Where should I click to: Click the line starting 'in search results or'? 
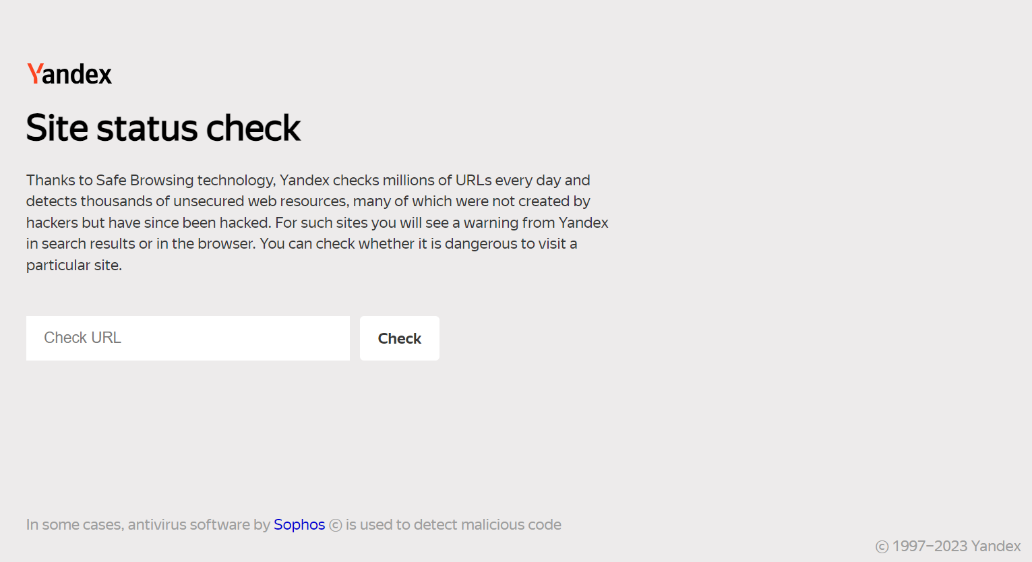302,243
